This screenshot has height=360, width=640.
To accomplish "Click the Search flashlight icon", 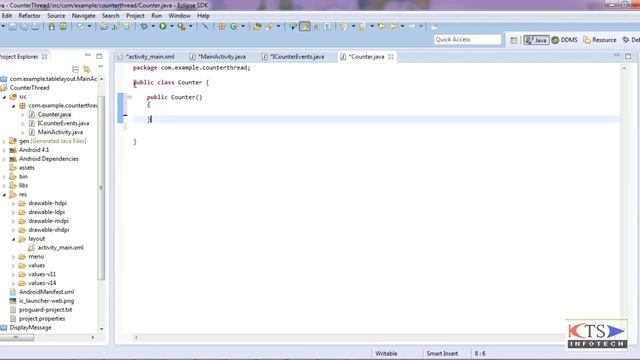I will [269, 27].
